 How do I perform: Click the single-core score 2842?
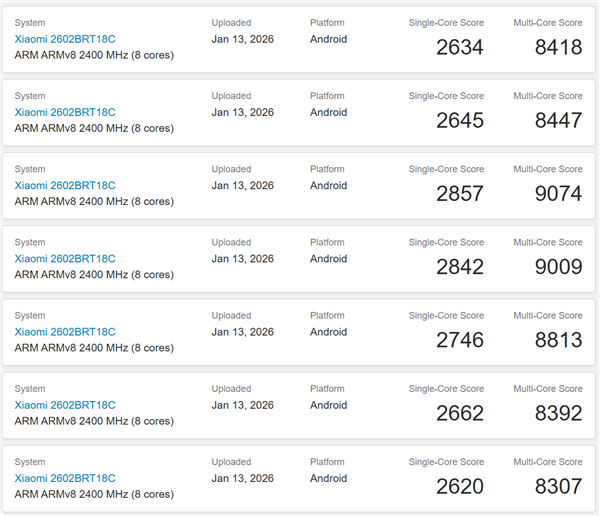point(460,266)
